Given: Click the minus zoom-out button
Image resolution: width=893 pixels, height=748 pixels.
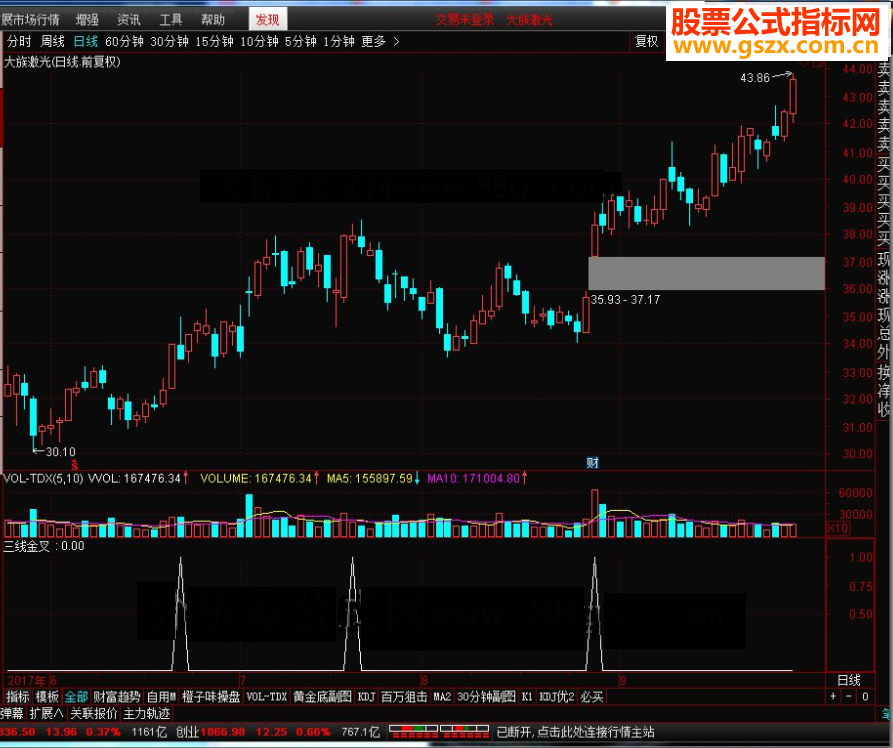Looking at the screenshot, I should pyautogui.click(x=849, y=697).
